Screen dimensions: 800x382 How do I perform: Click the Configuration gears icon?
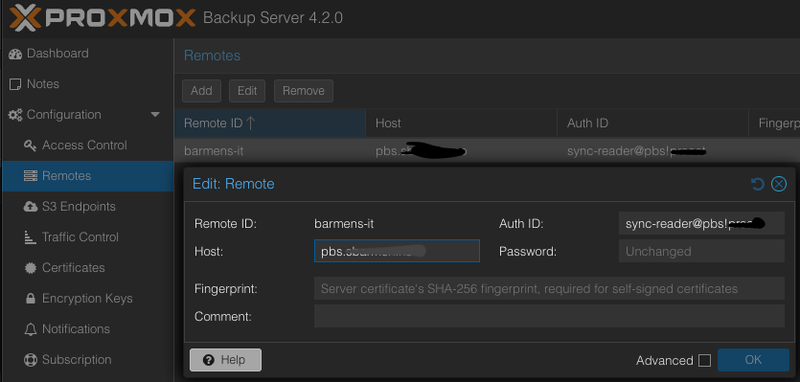tap(15, 115)
